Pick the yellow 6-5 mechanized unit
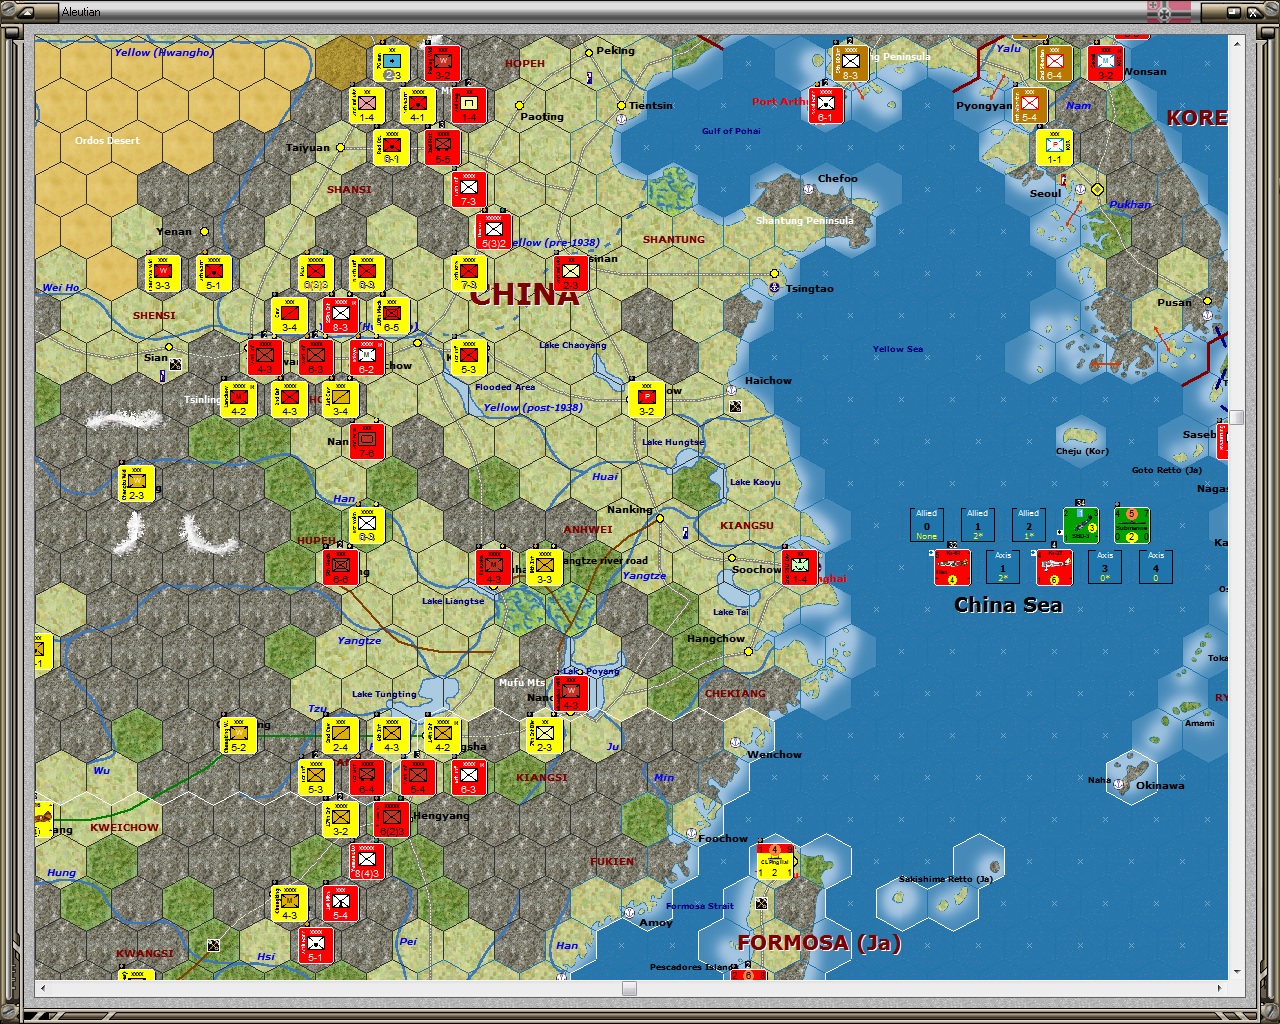Viewport: 1280px width, 1024px height. coord(391,315)
